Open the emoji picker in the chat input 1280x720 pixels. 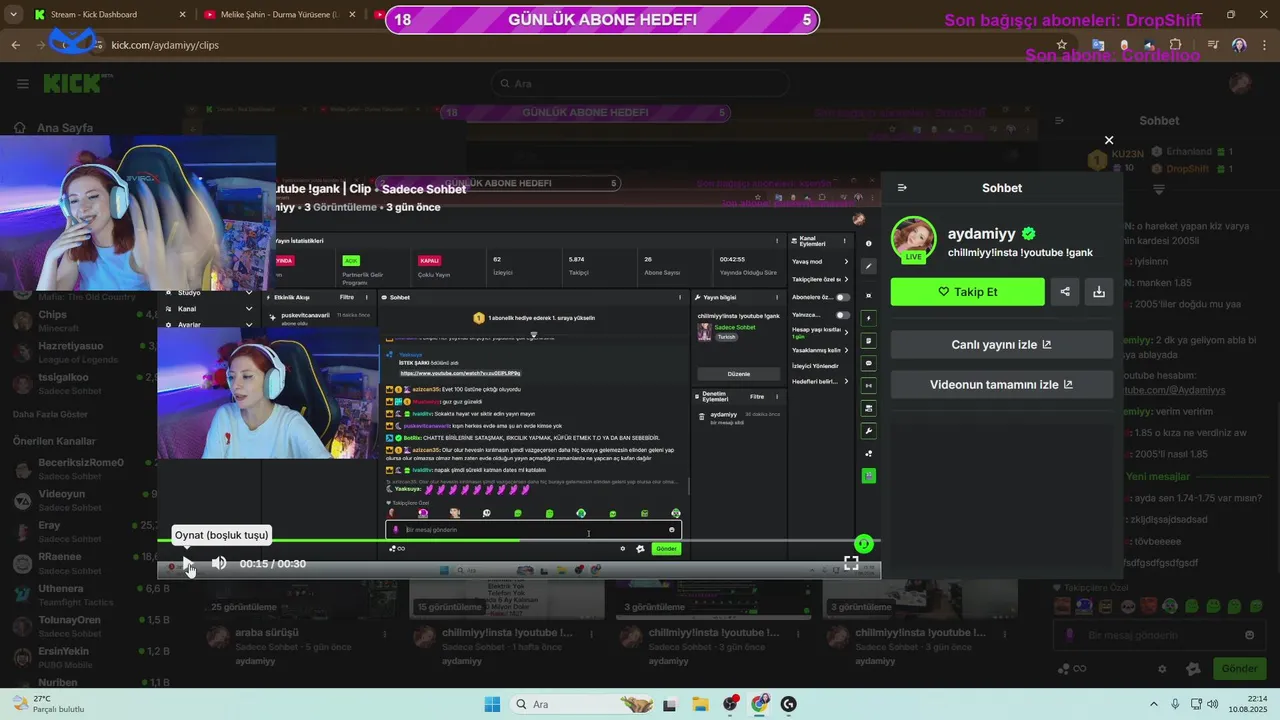(1249, 635)
